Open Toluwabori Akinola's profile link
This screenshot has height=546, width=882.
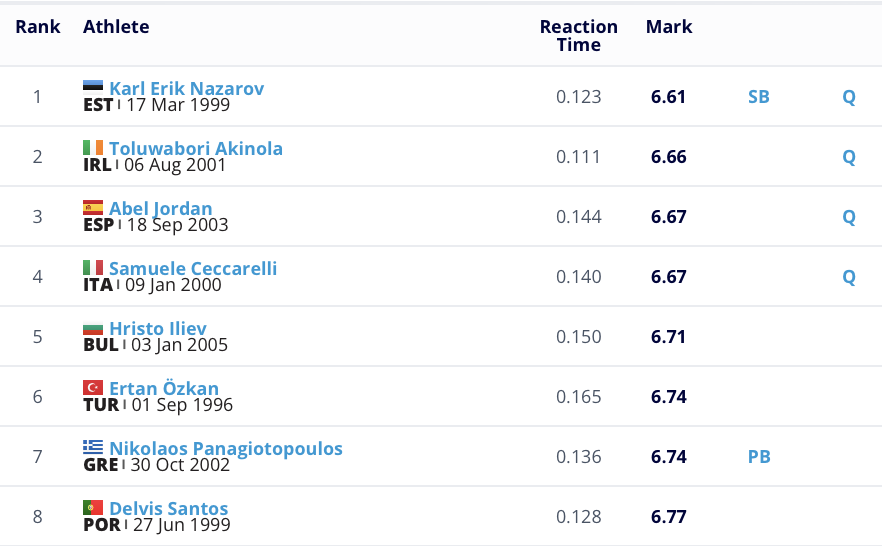[195, 148]
